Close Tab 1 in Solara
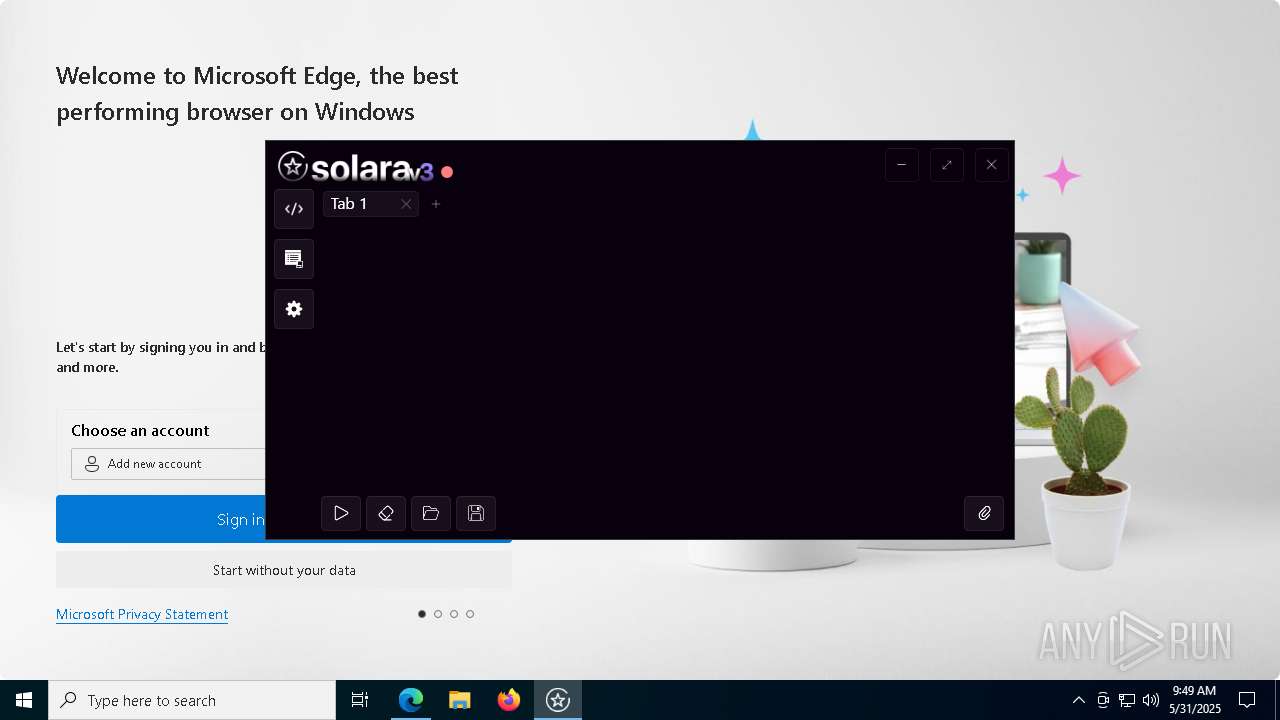This screenshot has height=720, width=1280. 406,204
